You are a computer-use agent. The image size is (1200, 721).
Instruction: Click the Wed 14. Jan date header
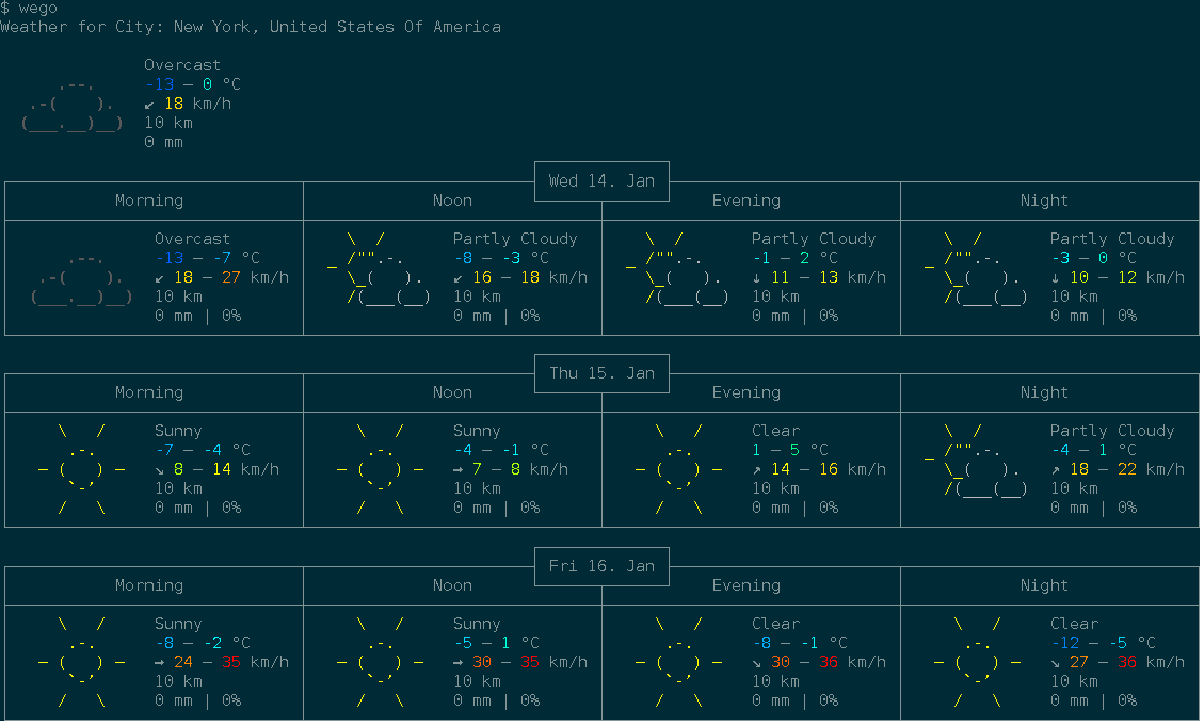[x=602, y=181]
